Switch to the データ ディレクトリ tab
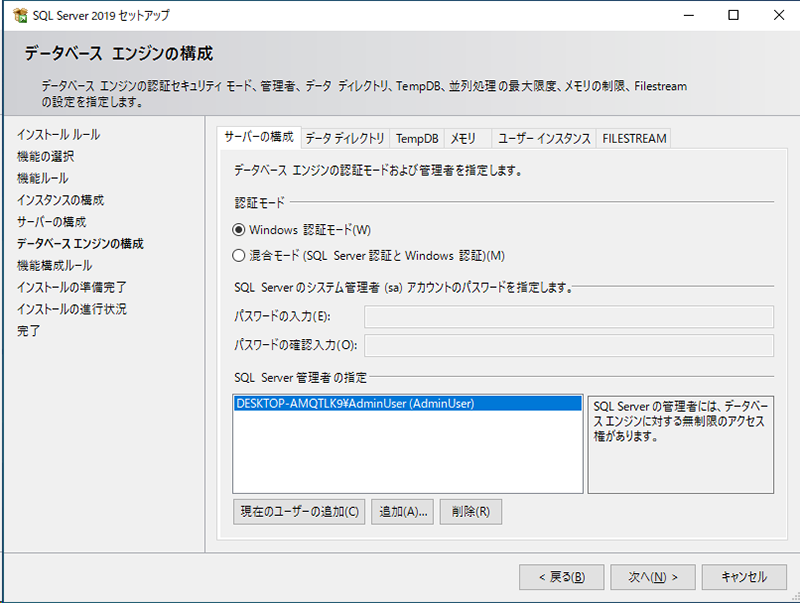The height and width of the screenshot is (603, 800). coord(345,139)
